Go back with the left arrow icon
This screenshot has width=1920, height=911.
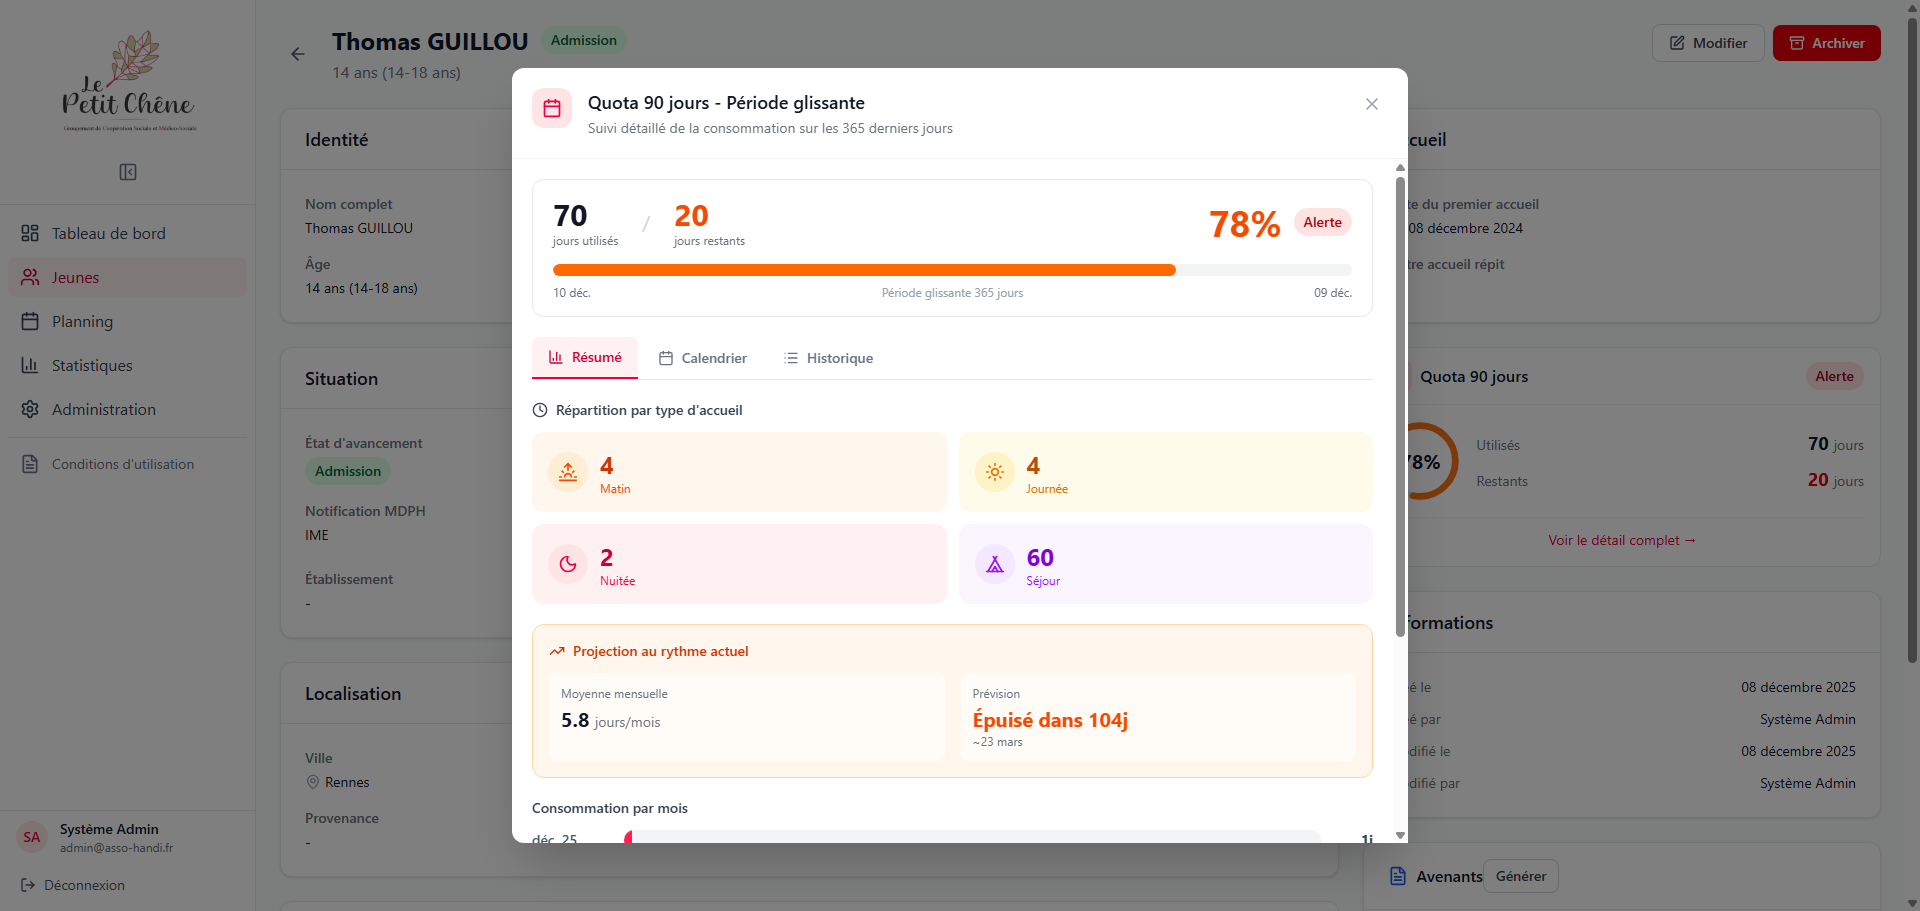[298, 54]
